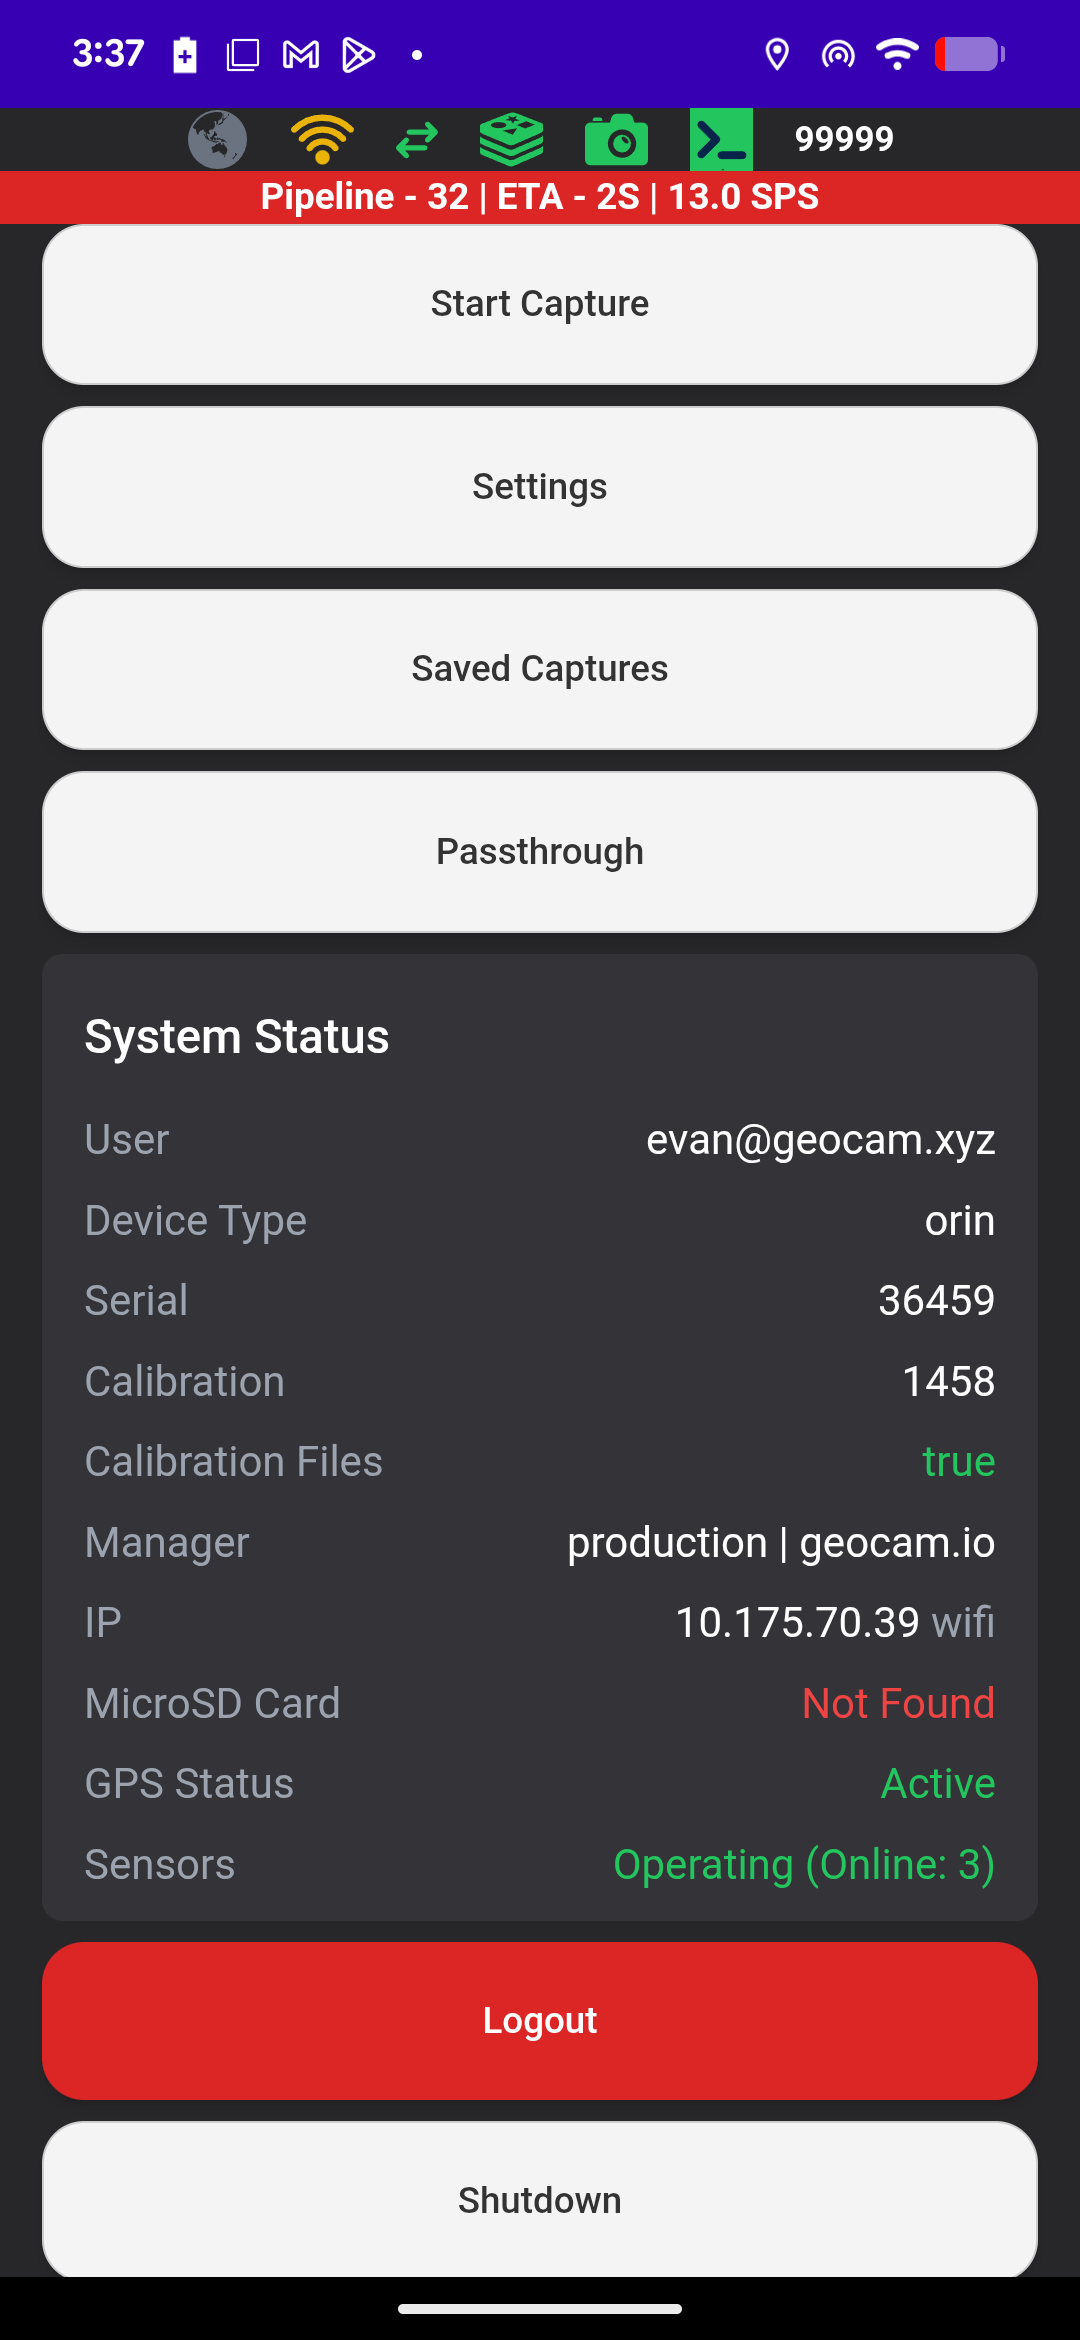Tap the globe map icon
The height and width of the screenshot is (2340, 1080).
(x=217, y=139)
